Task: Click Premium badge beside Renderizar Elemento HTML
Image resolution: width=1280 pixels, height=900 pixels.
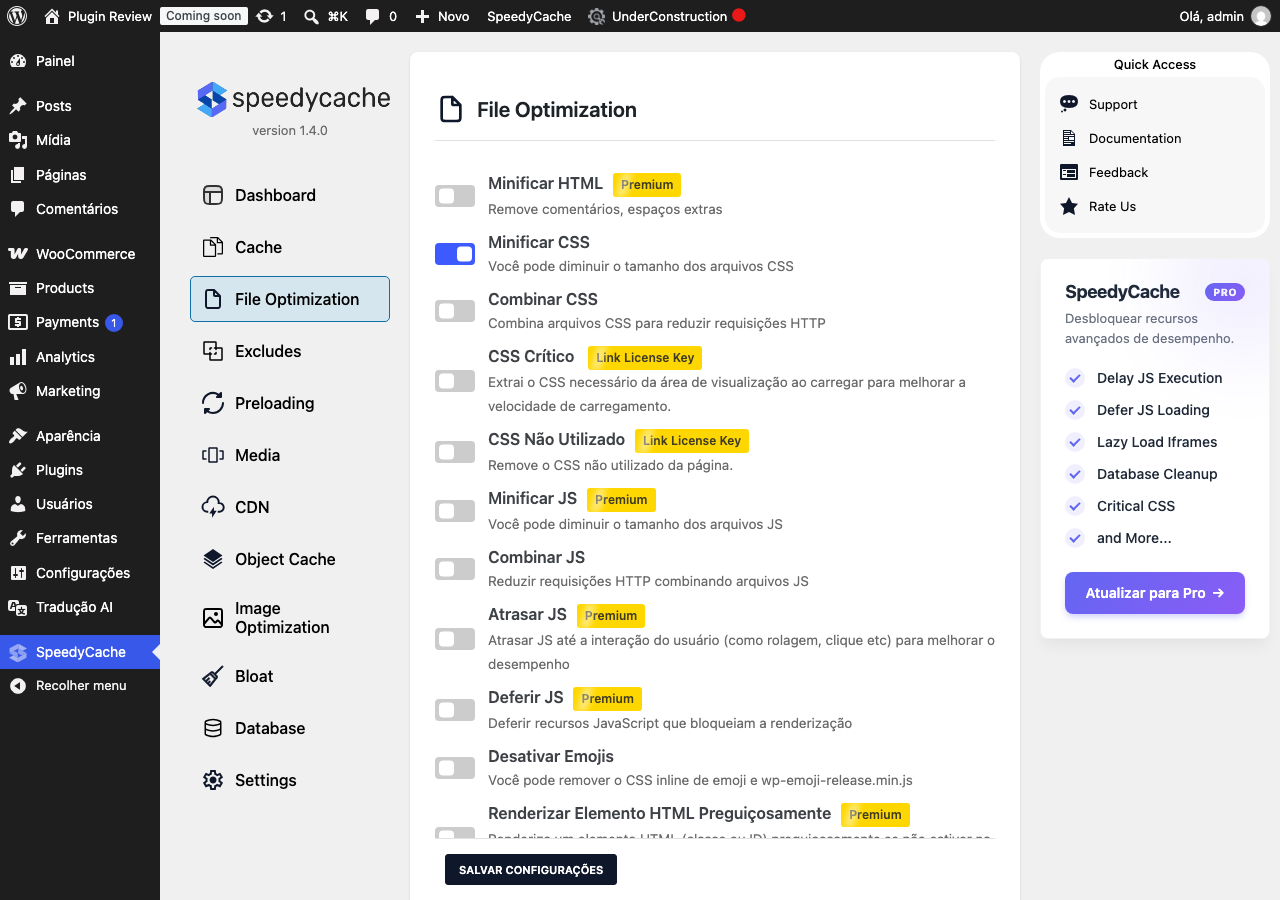Action: 875,815
